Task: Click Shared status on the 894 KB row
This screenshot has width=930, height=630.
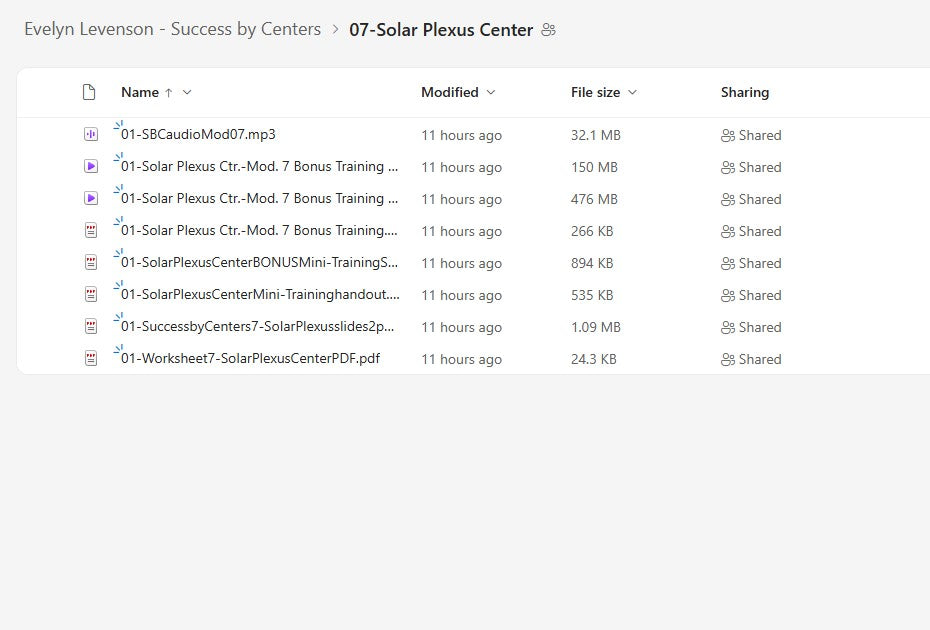Action: pos(751,263)
